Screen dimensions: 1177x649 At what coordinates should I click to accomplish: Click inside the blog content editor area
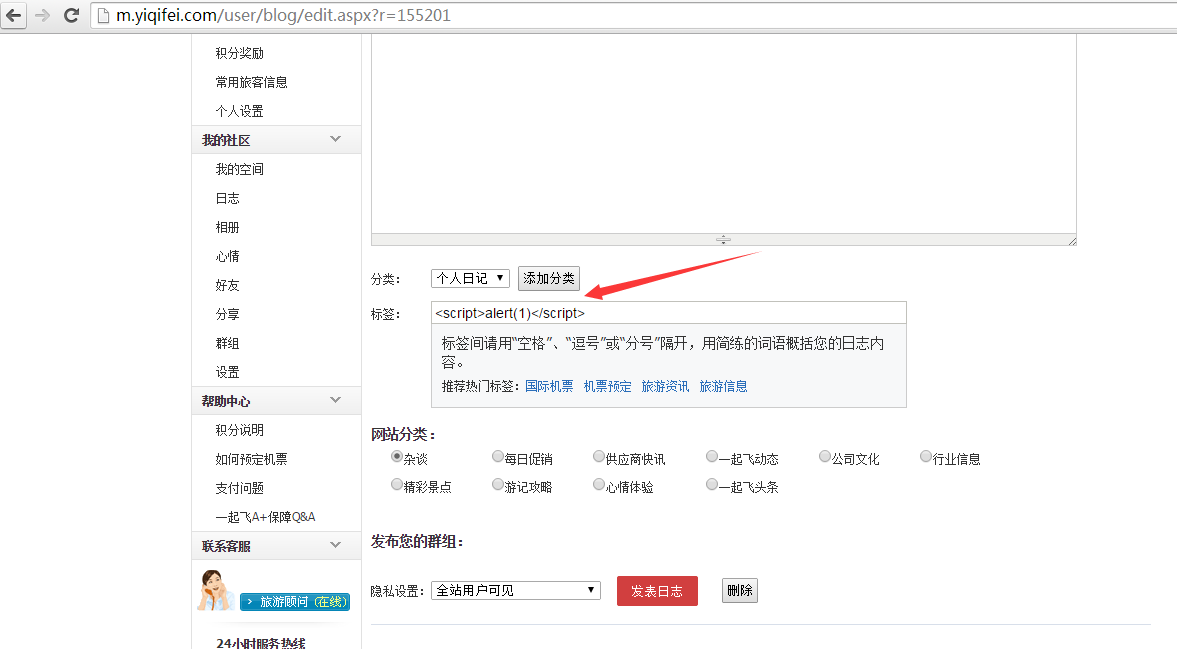click(x=724, y=134)
